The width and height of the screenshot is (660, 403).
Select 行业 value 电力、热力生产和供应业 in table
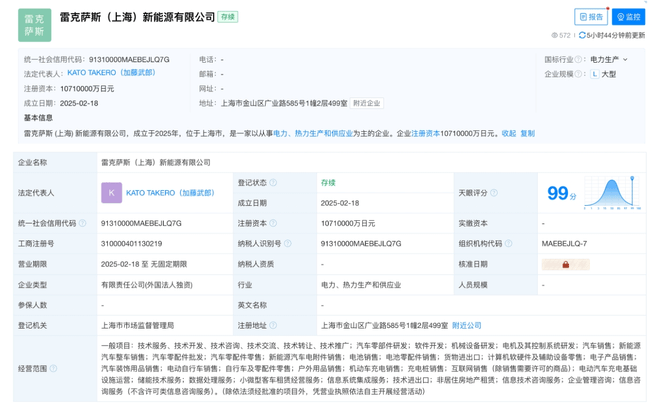(361, 285)
